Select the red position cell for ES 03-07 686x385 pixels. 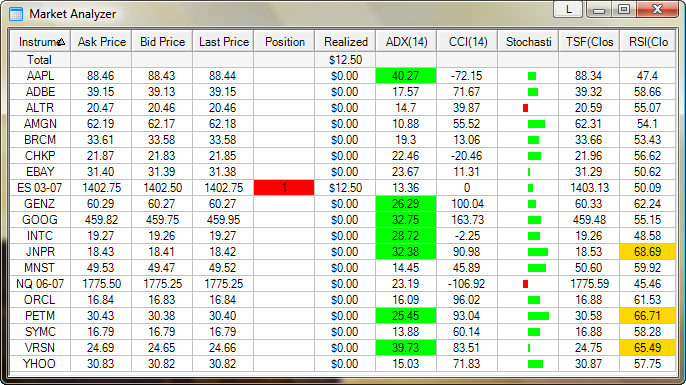pos(284,188)
